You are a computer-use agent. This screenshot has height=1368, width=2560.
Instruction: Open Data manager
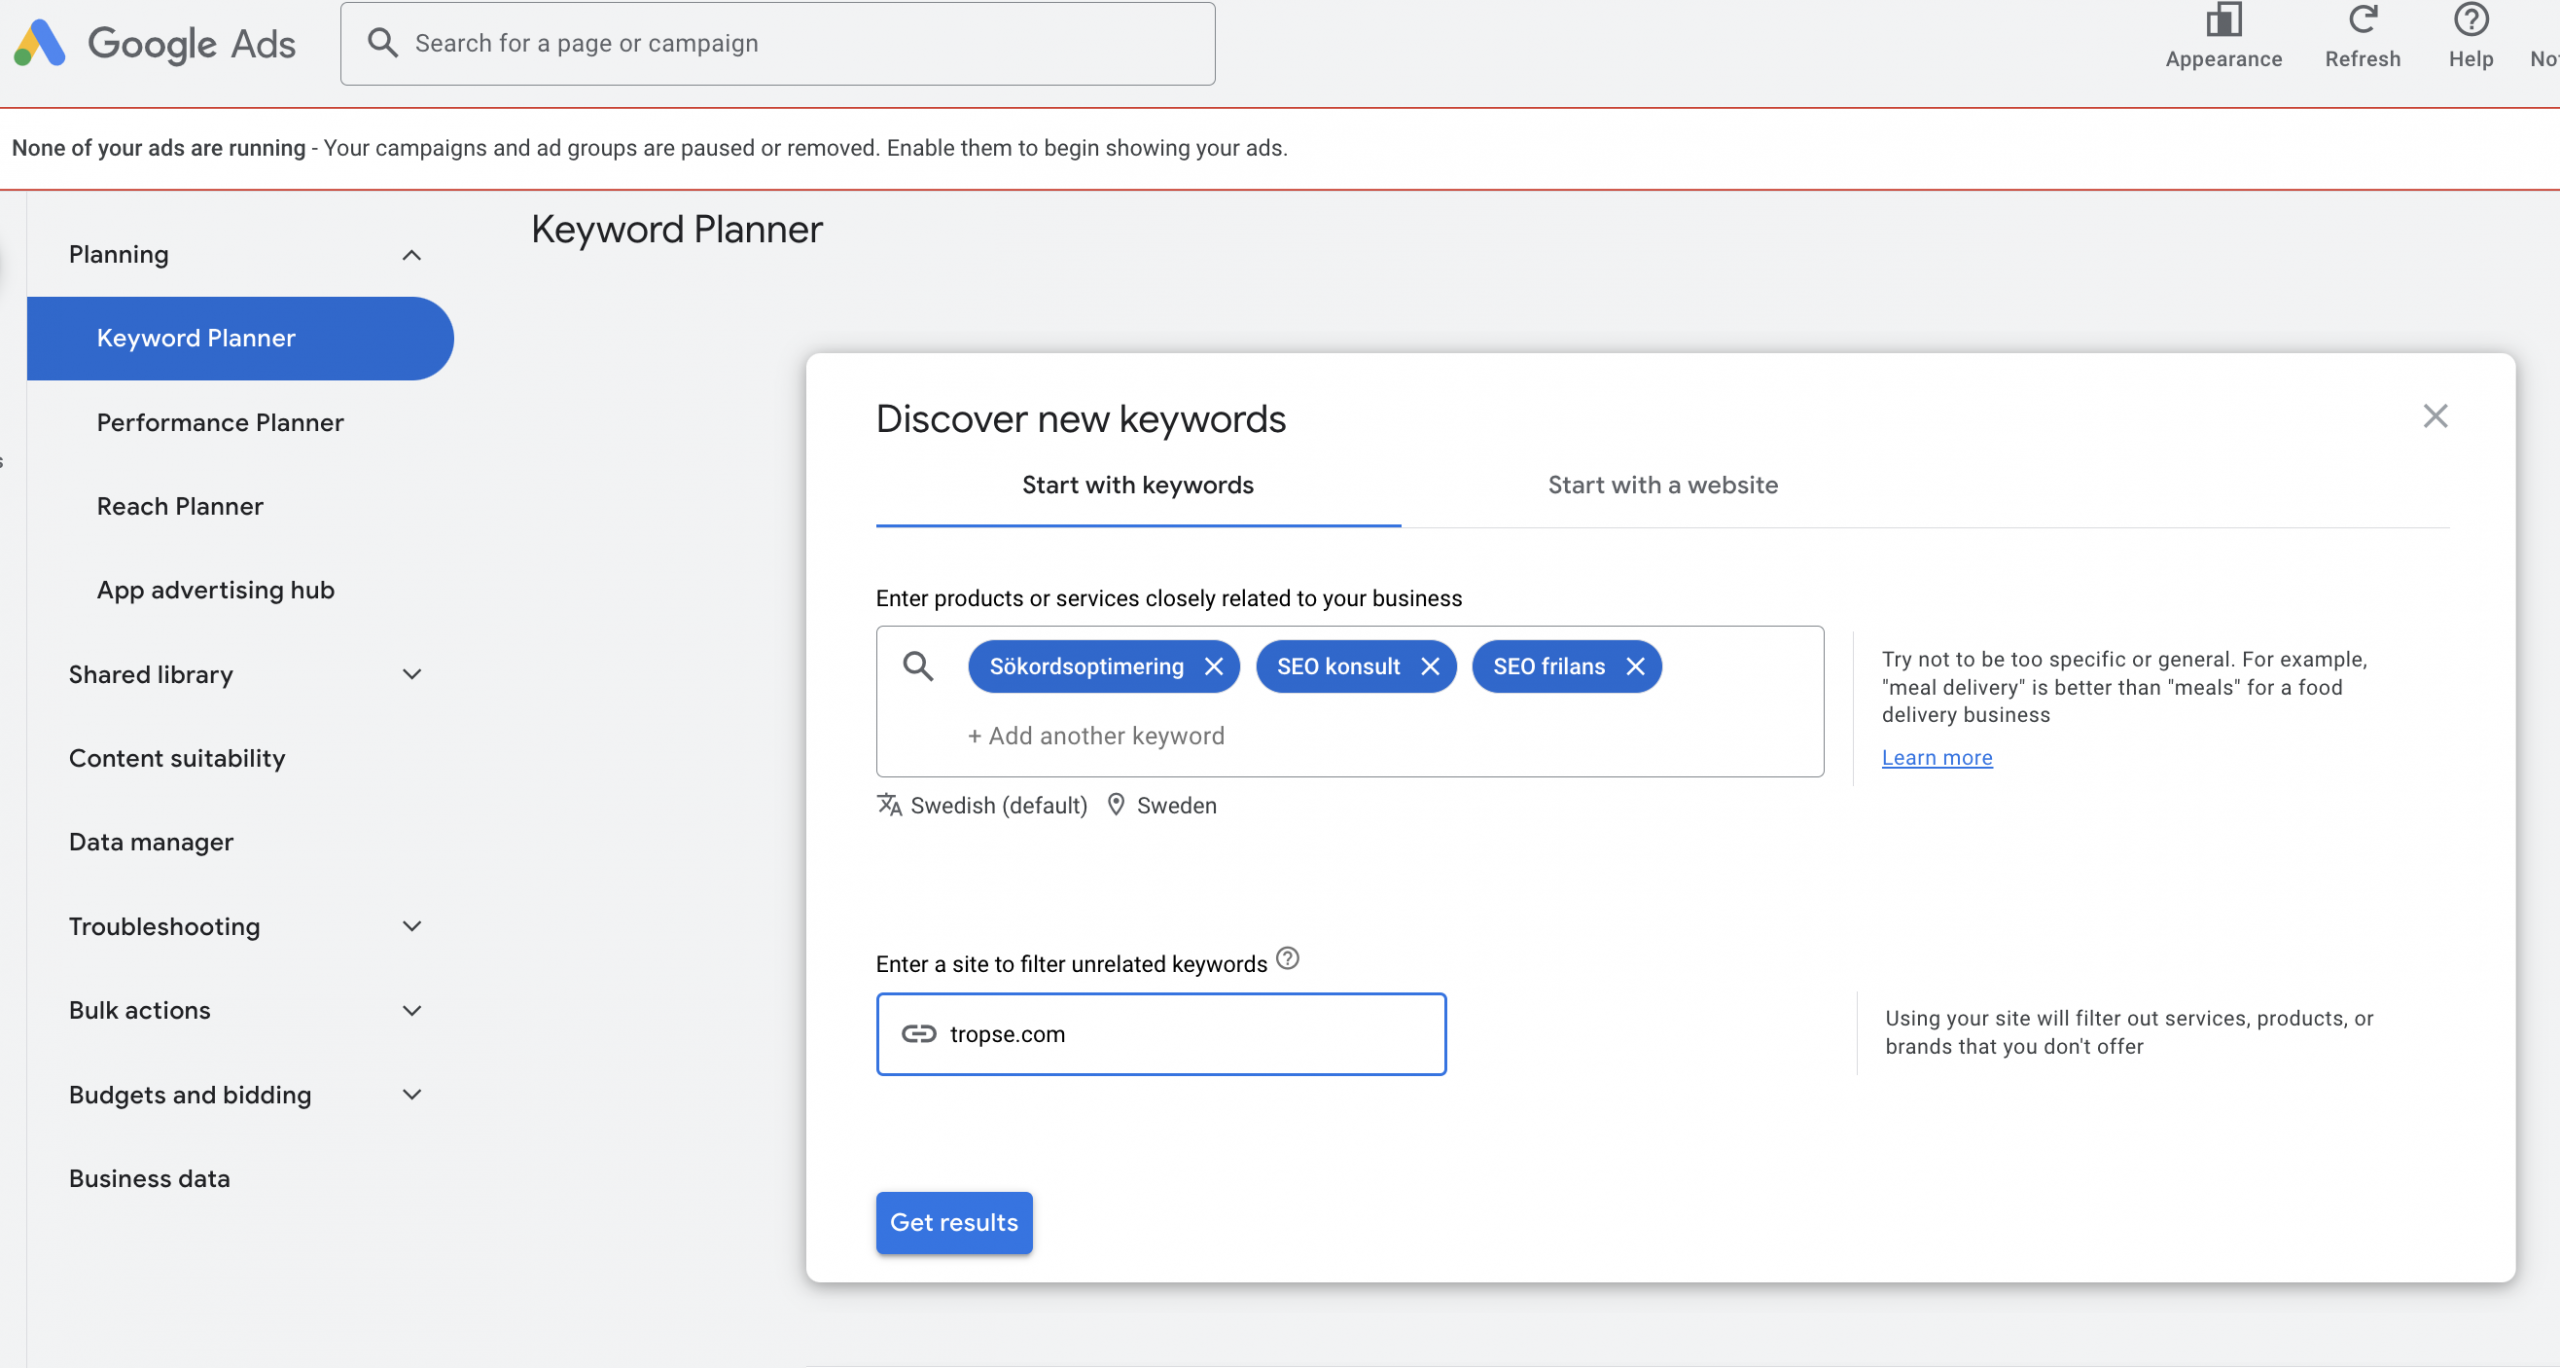point(151,842)
